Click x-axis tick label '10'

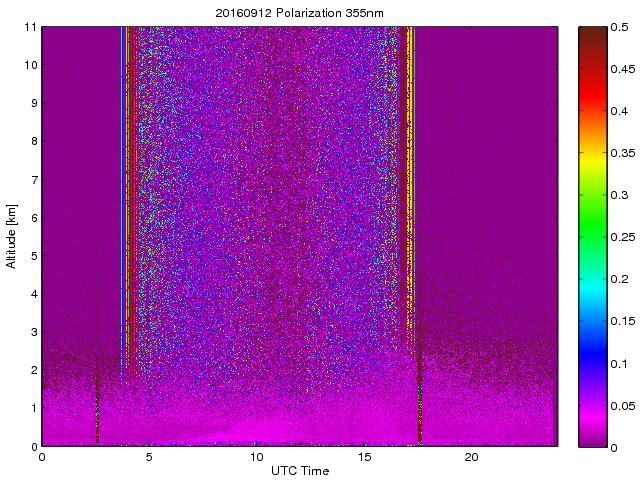point(256,456)
